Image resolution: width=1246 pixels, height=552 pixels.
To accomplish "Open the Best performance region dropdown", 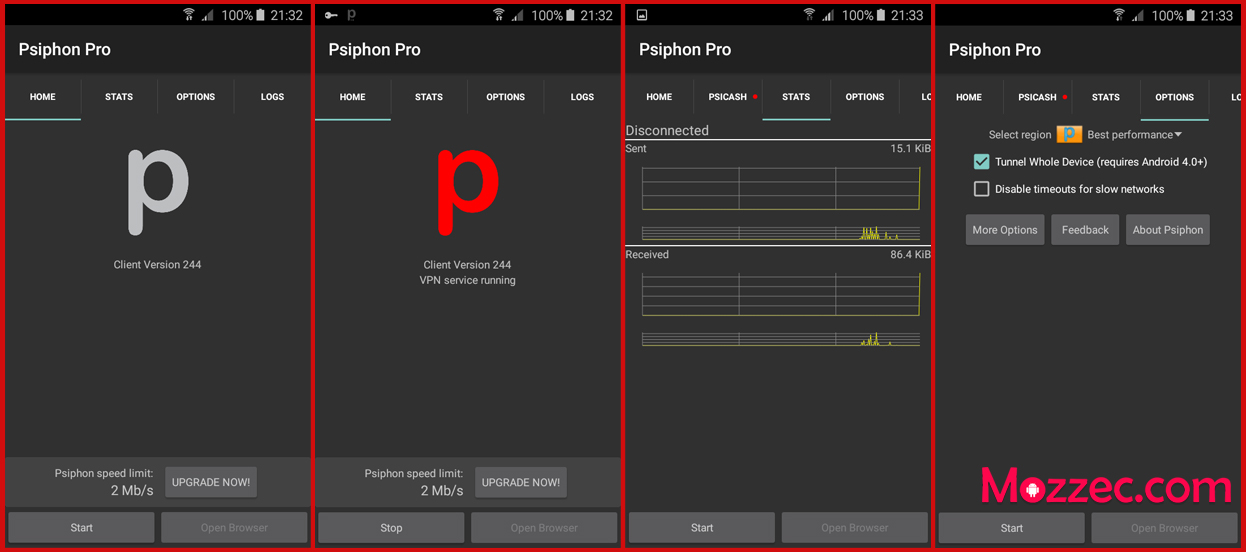I will click(1135, 135).
